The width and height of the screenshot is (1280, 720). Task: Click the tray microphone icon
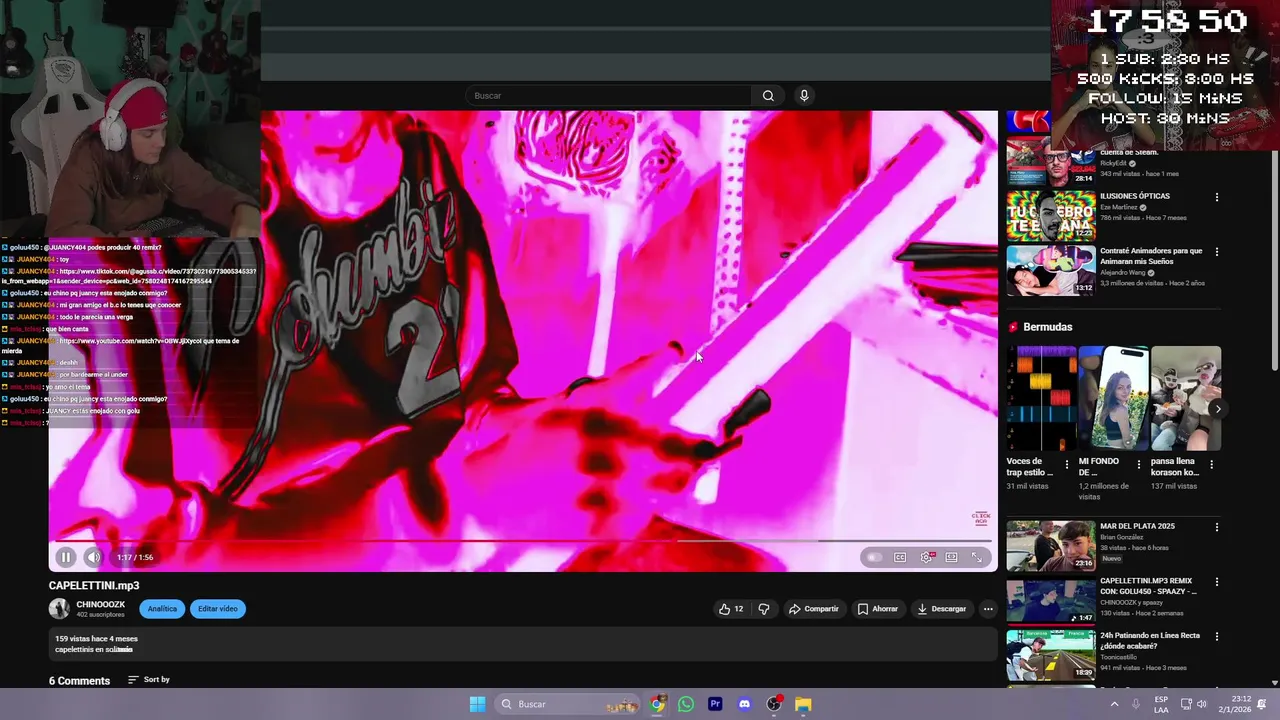pos(1136,704)
